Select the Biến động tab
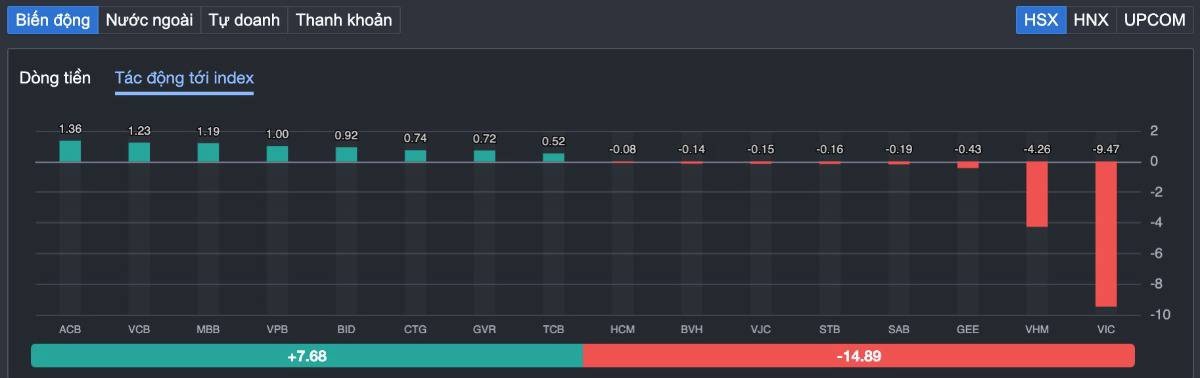The image size is (1200, 378). [x=53, y=20]
